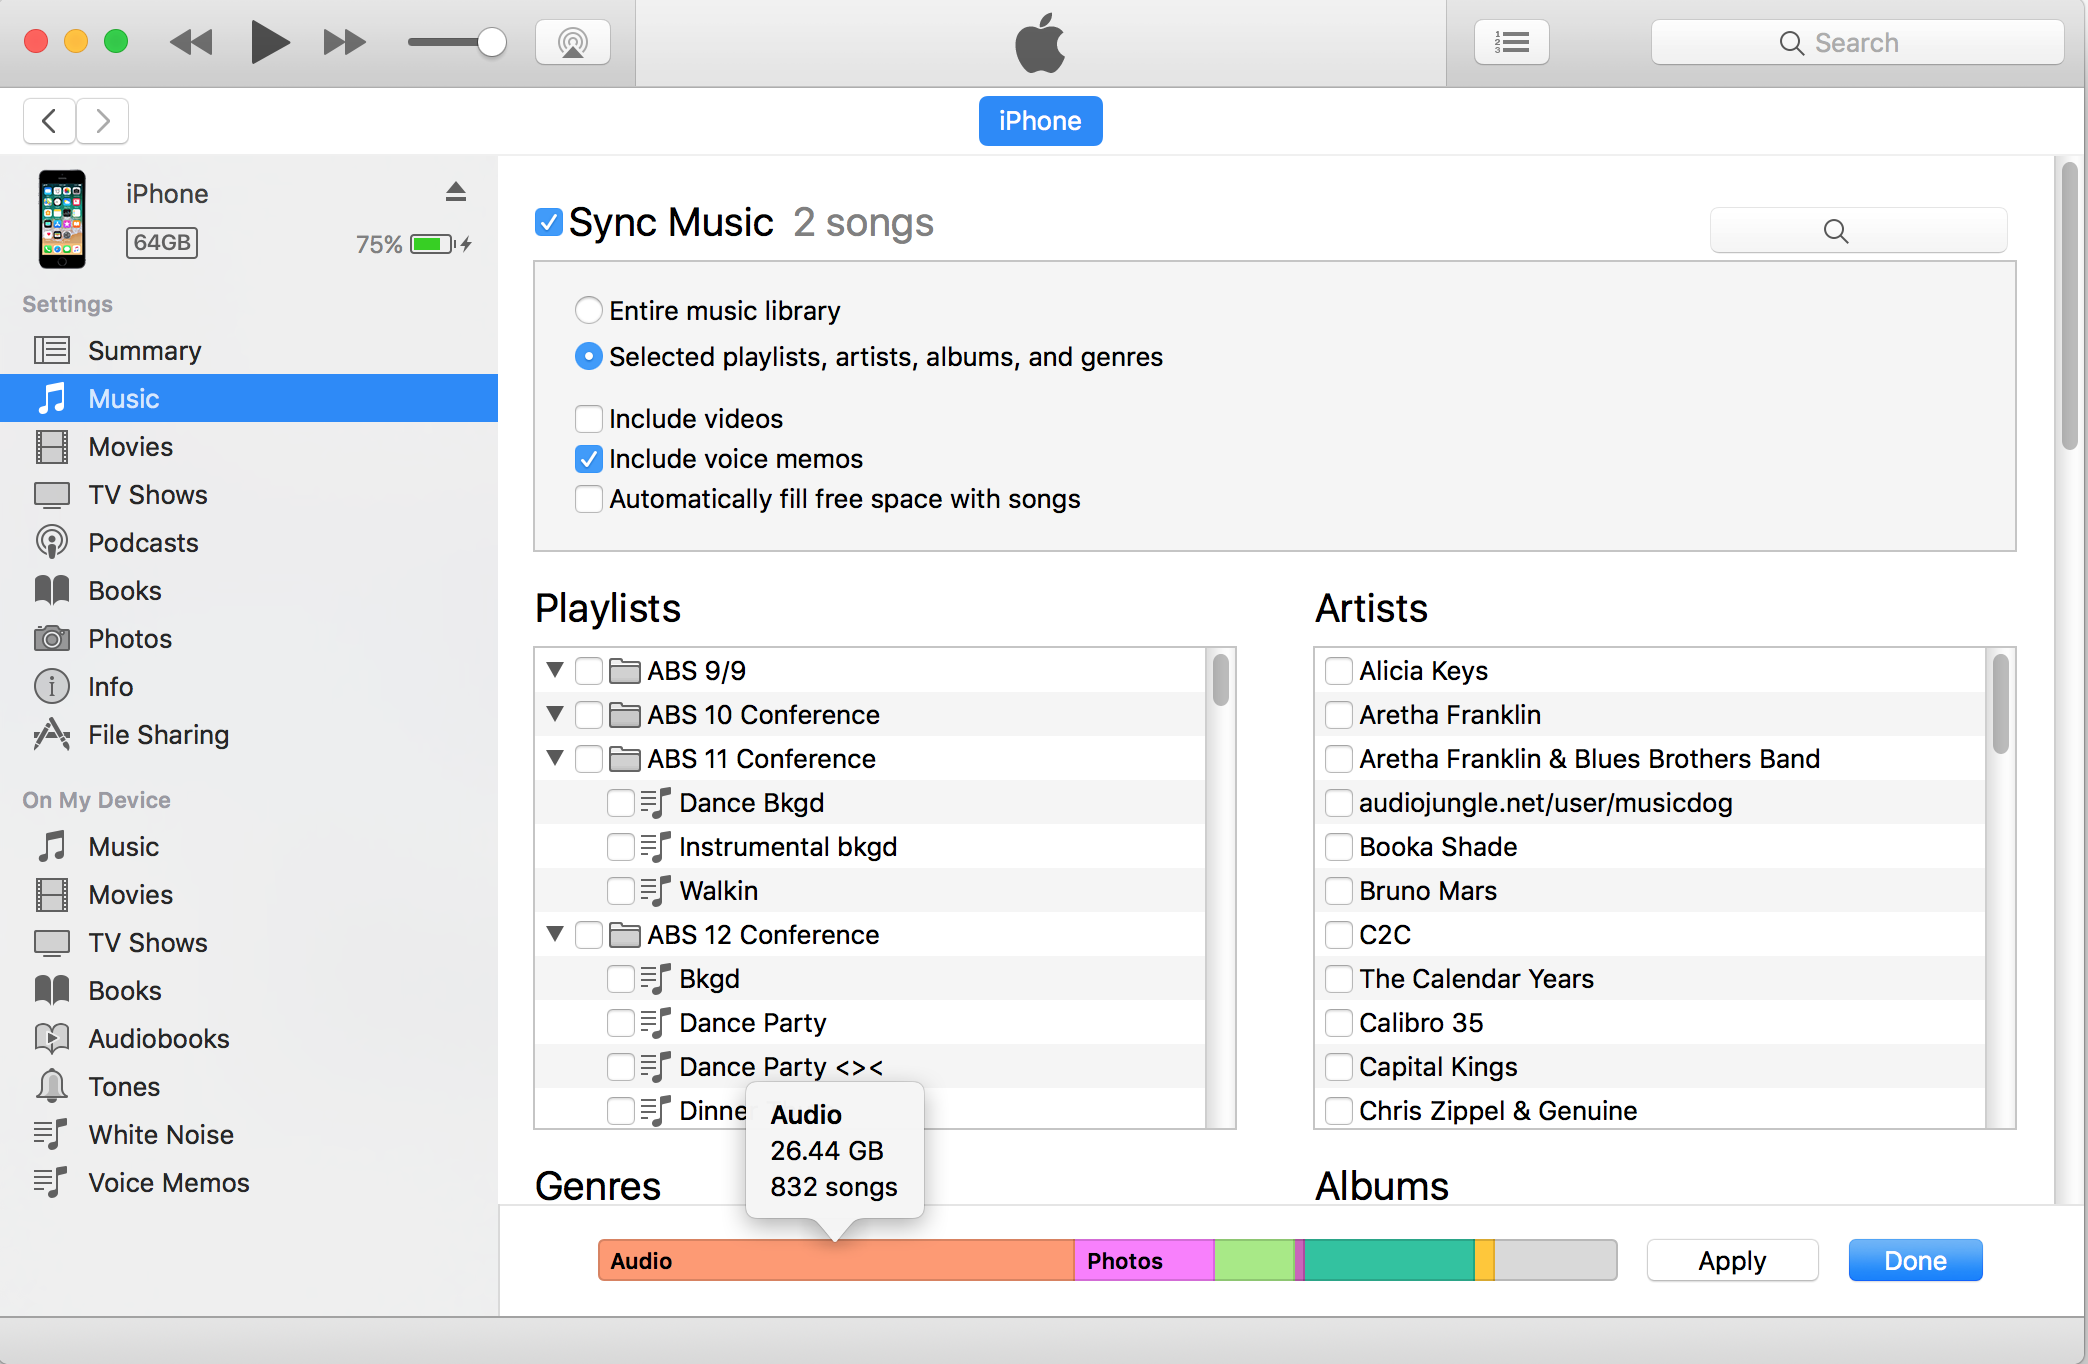Check the ABS 9/9 playlist folder

[589, 670]
